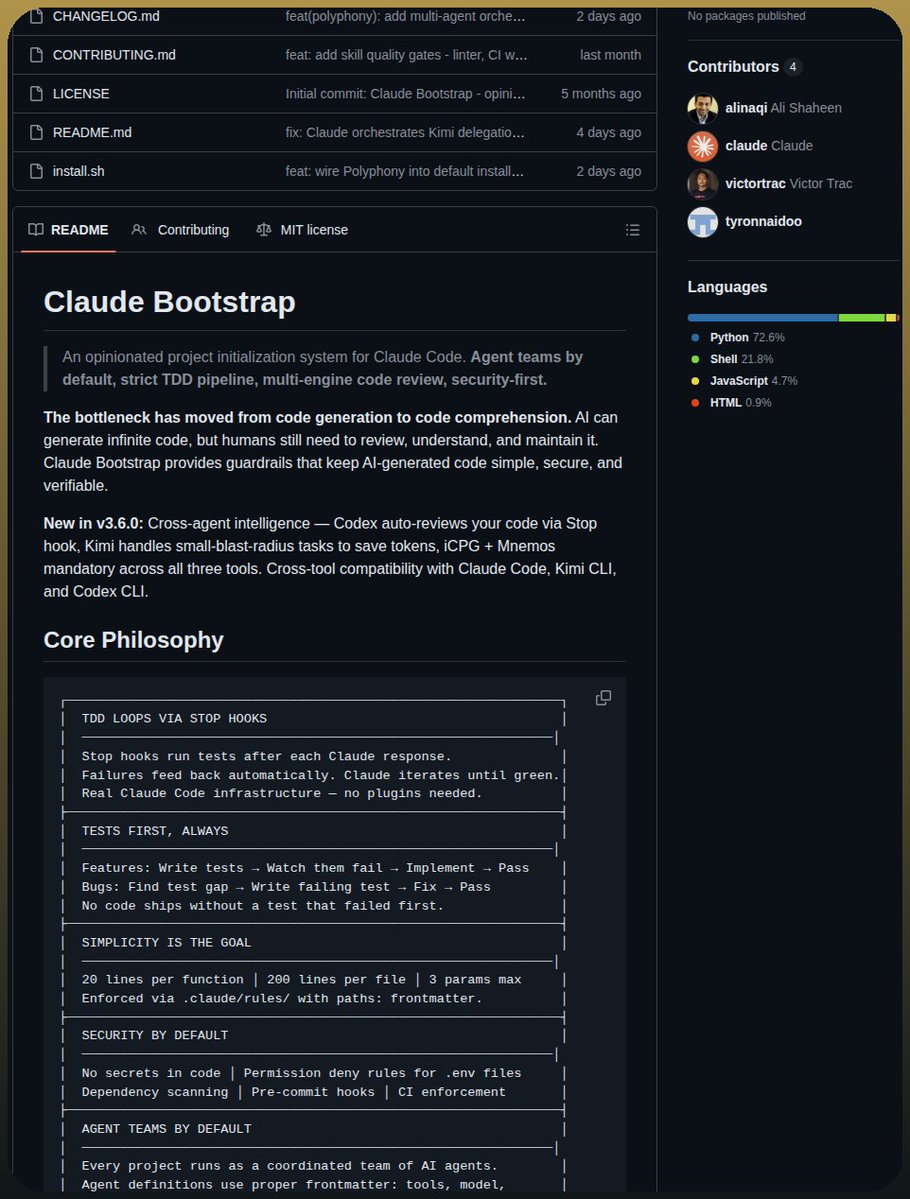Click 'TDD LOOPS VIA STOP HOOKS' line

[x=174, y=719]
